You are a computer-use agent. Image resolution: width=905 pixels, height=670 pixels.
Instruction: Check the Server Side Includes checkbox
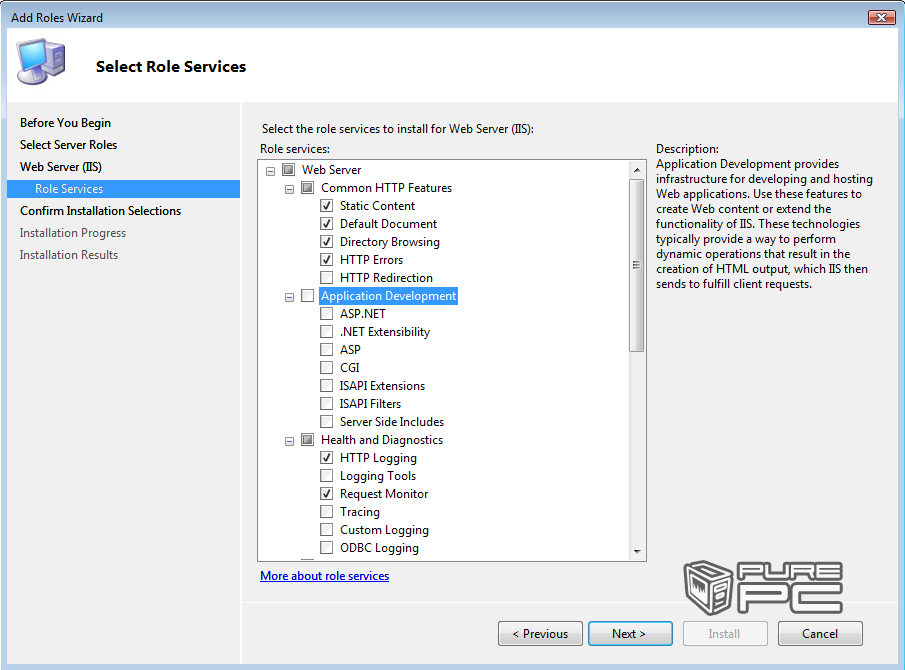pyautogui.click(x=327, y=421)
